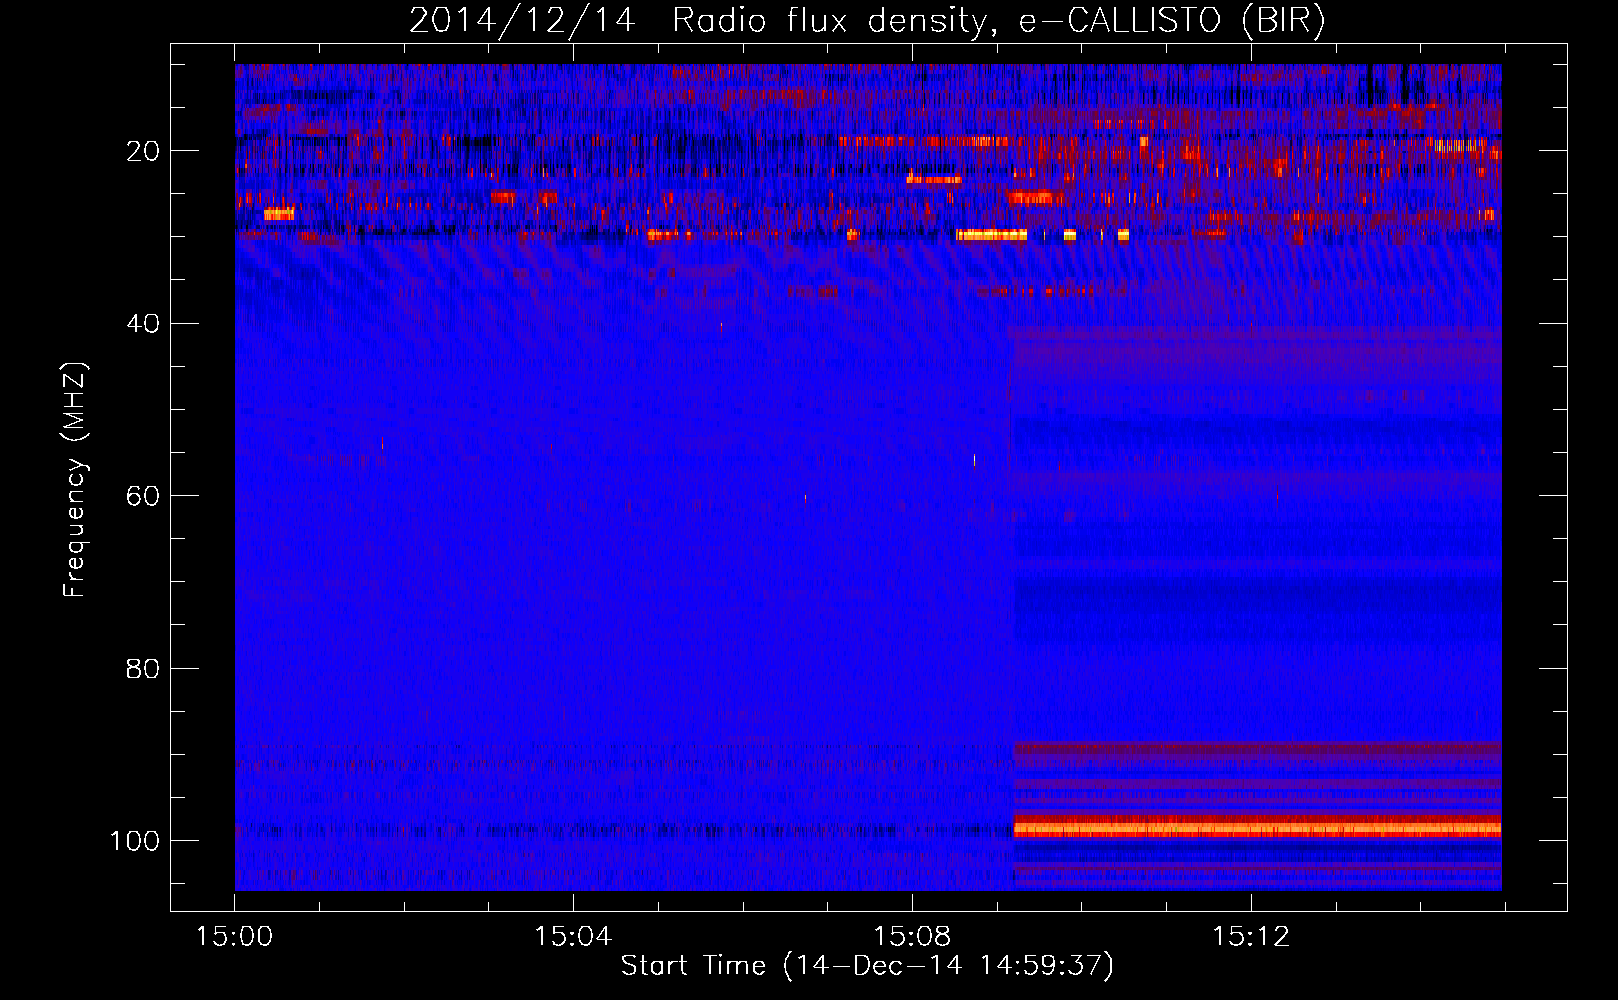Screen dimensions: 1618x1000
Task: Click the '15:04' time tick label
Action: (x=573, y=937)
